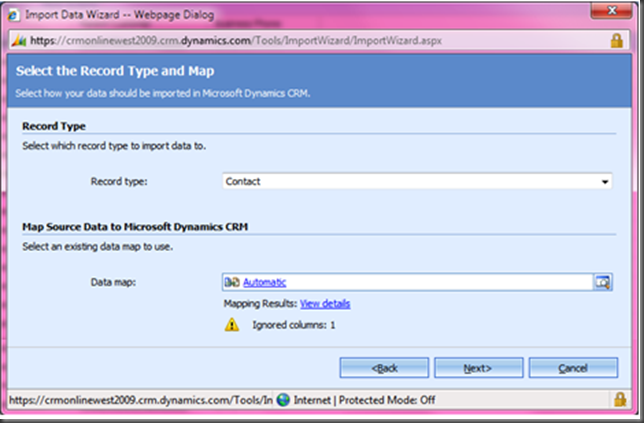
Task: Go back with the Back button
Action: [384, 368]
